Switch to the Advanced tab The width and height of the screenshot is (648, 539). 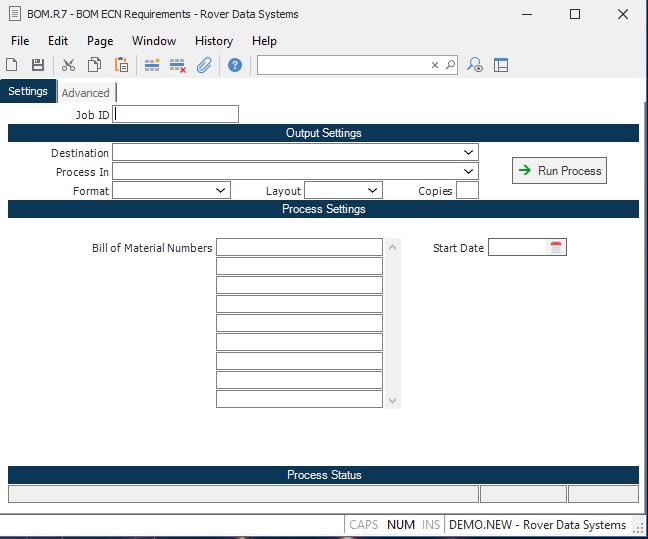point(85,93)
